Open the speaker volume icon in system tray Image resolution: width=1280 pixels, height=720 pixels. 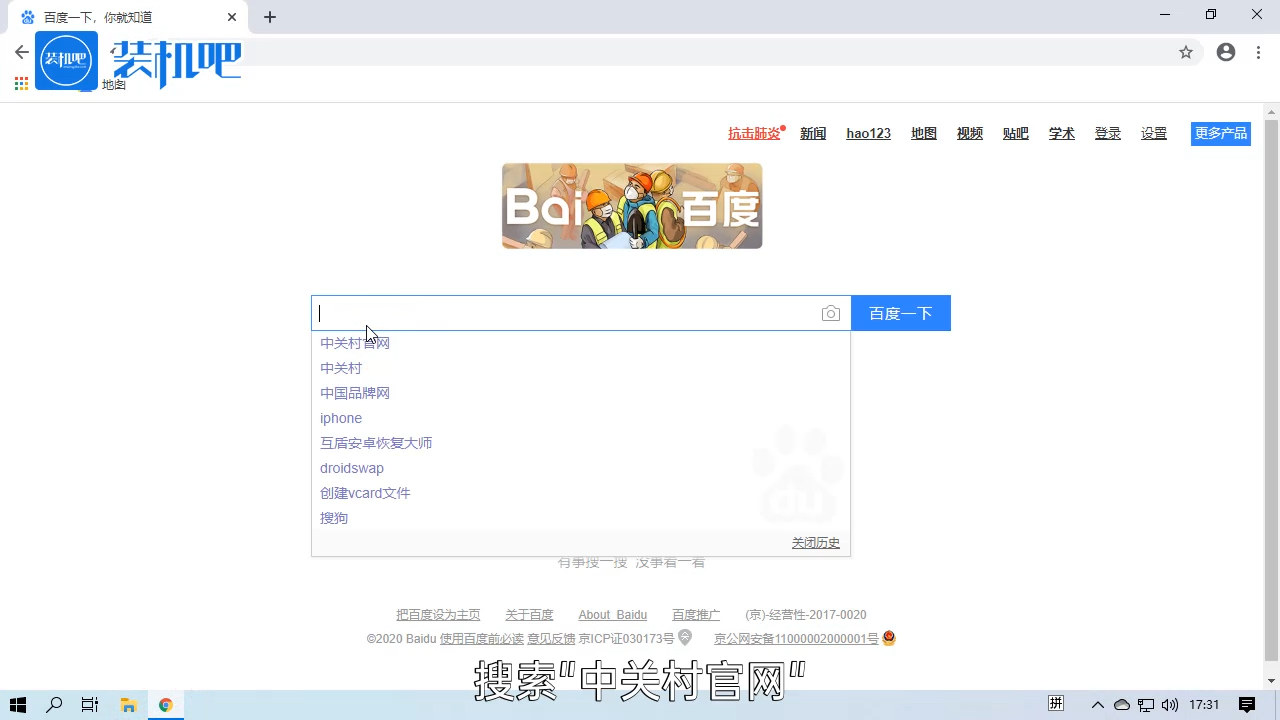pos(1170,705)
